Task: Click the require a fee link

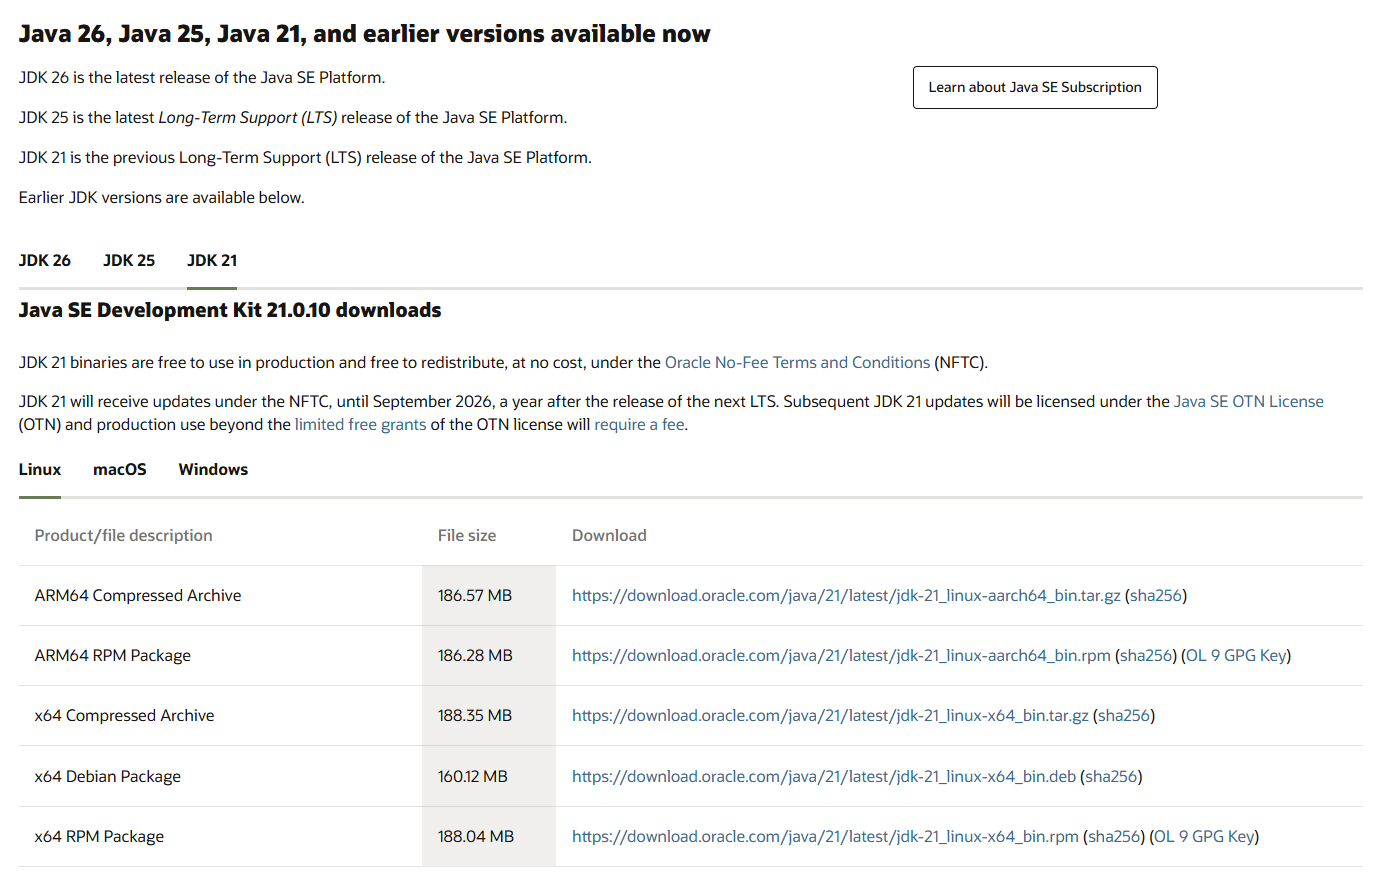Action: pyautogui.click(x=639, y=425)
